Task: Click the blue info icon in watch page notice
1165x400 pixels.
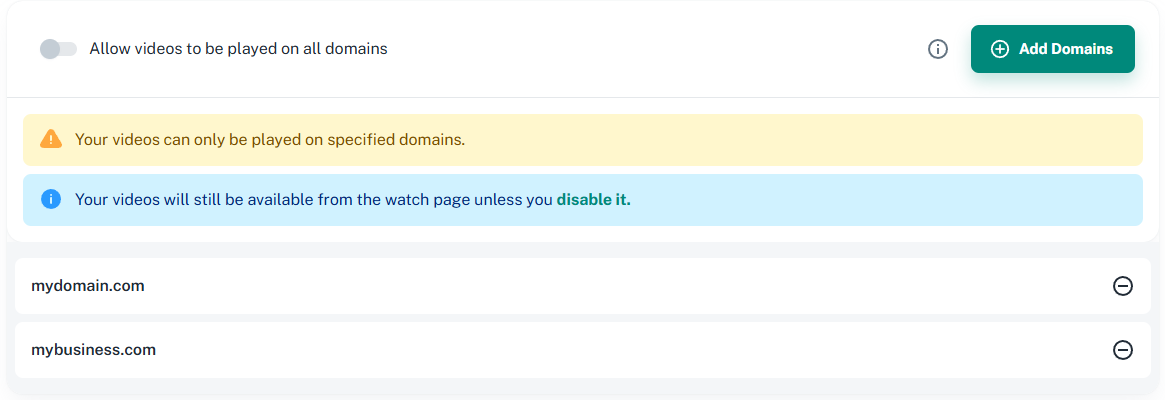Action: [51, 199]
